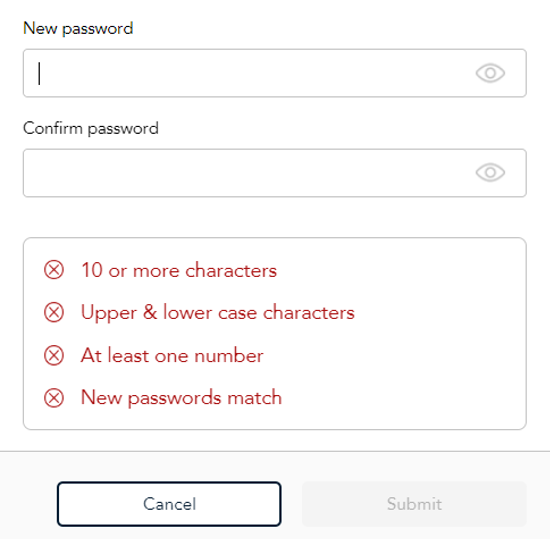Click the error icon next to Upper & lower case
550x539 pixels.
[x=54, y=312]
